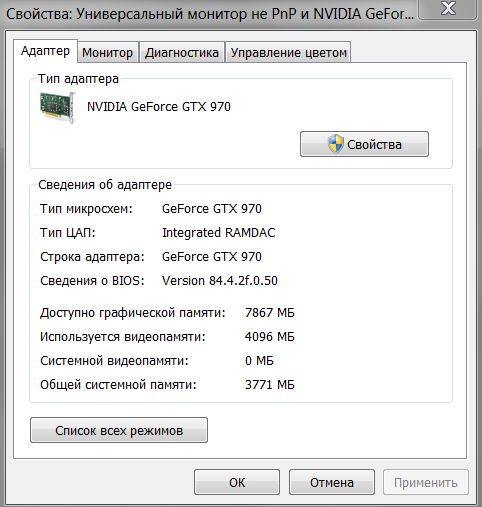Click the disabled Применить button
The height and width of the screenshot is (507, 482).
coord(426,482)
